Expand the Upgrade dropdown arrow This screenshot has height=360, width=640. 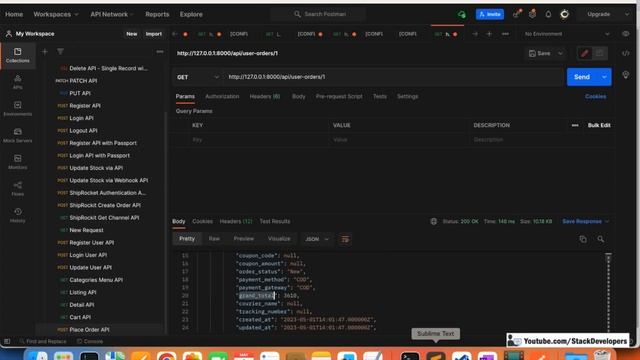(x=627, y=14)
